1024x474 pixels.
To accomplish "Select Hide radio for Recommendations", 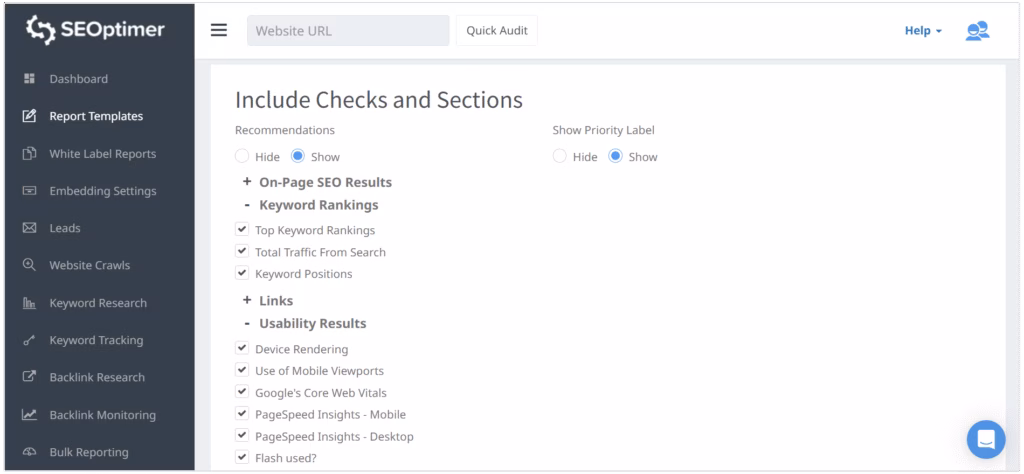I will click(x=242, y=157).
